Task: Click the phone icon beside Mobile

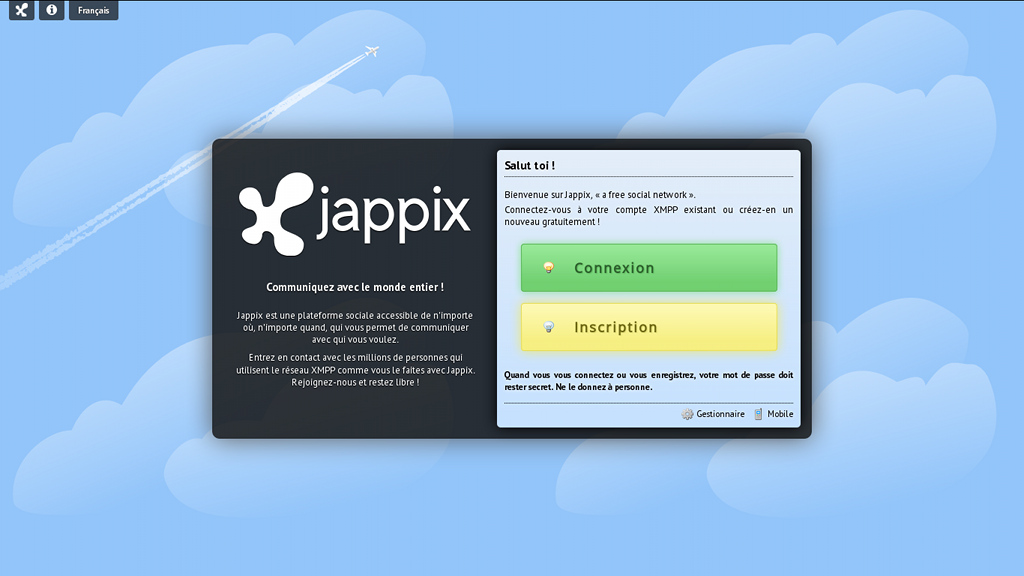Action: [x=758, y=414]
